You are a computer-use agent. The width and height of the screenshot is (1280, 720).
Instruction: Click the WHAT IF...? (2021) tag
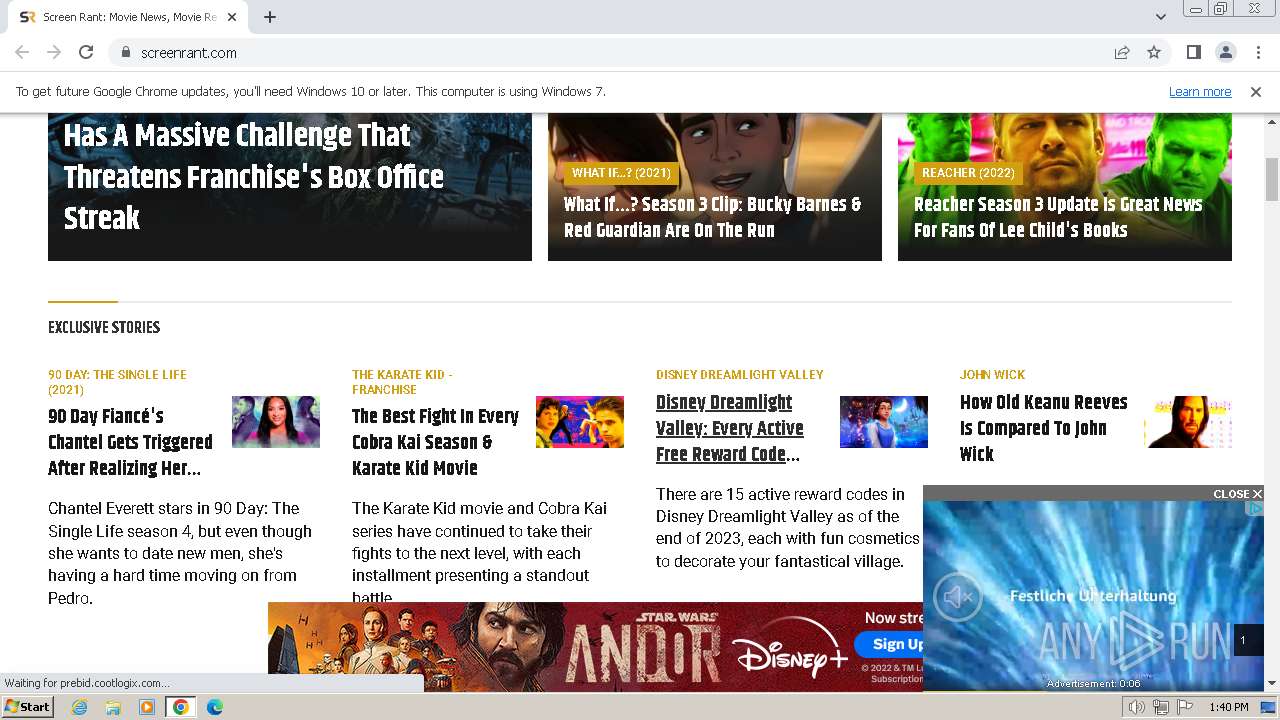pos(621,173)
